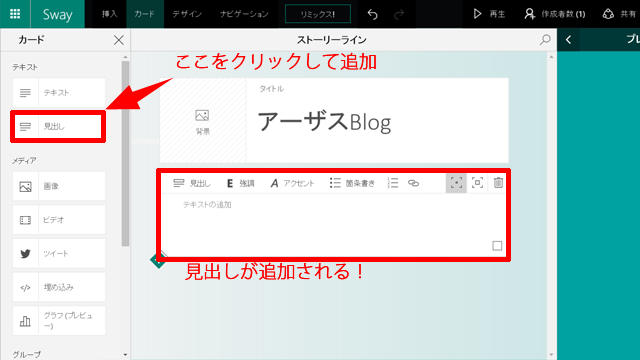Add a 見出し card from the panel

(x=59, y=127)
